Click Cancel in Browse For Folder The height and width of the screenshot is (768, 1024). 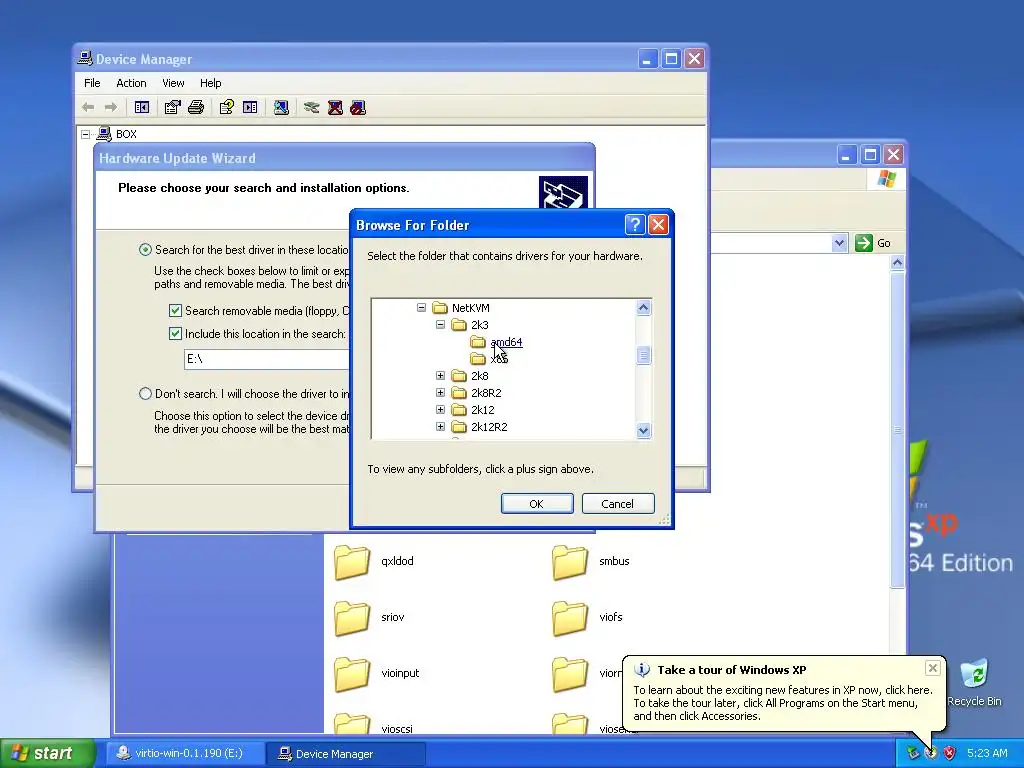tap(618, 504)
